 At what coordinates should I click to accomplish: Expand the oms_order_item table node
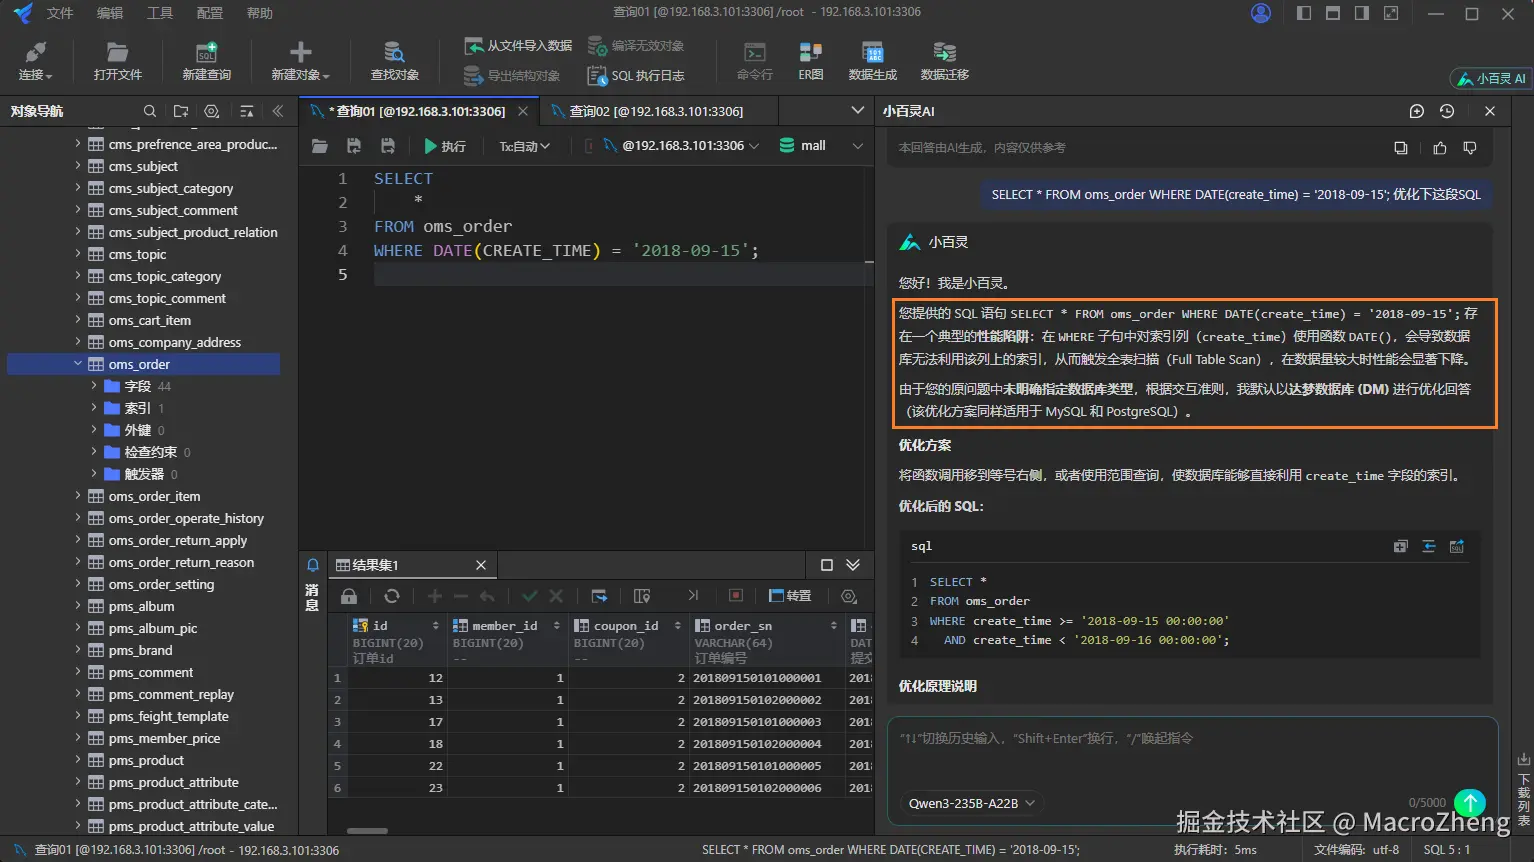point(78,496)
